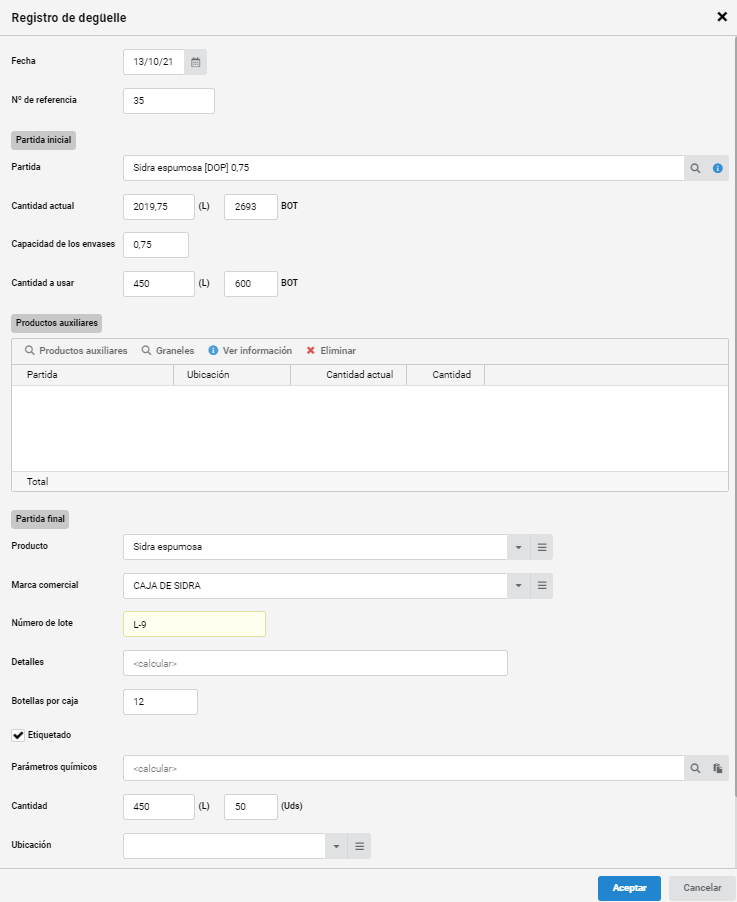The image size is (737, 902).
Task: Click Cantidad actual bottles field 2693
Action: click(251, 207)
